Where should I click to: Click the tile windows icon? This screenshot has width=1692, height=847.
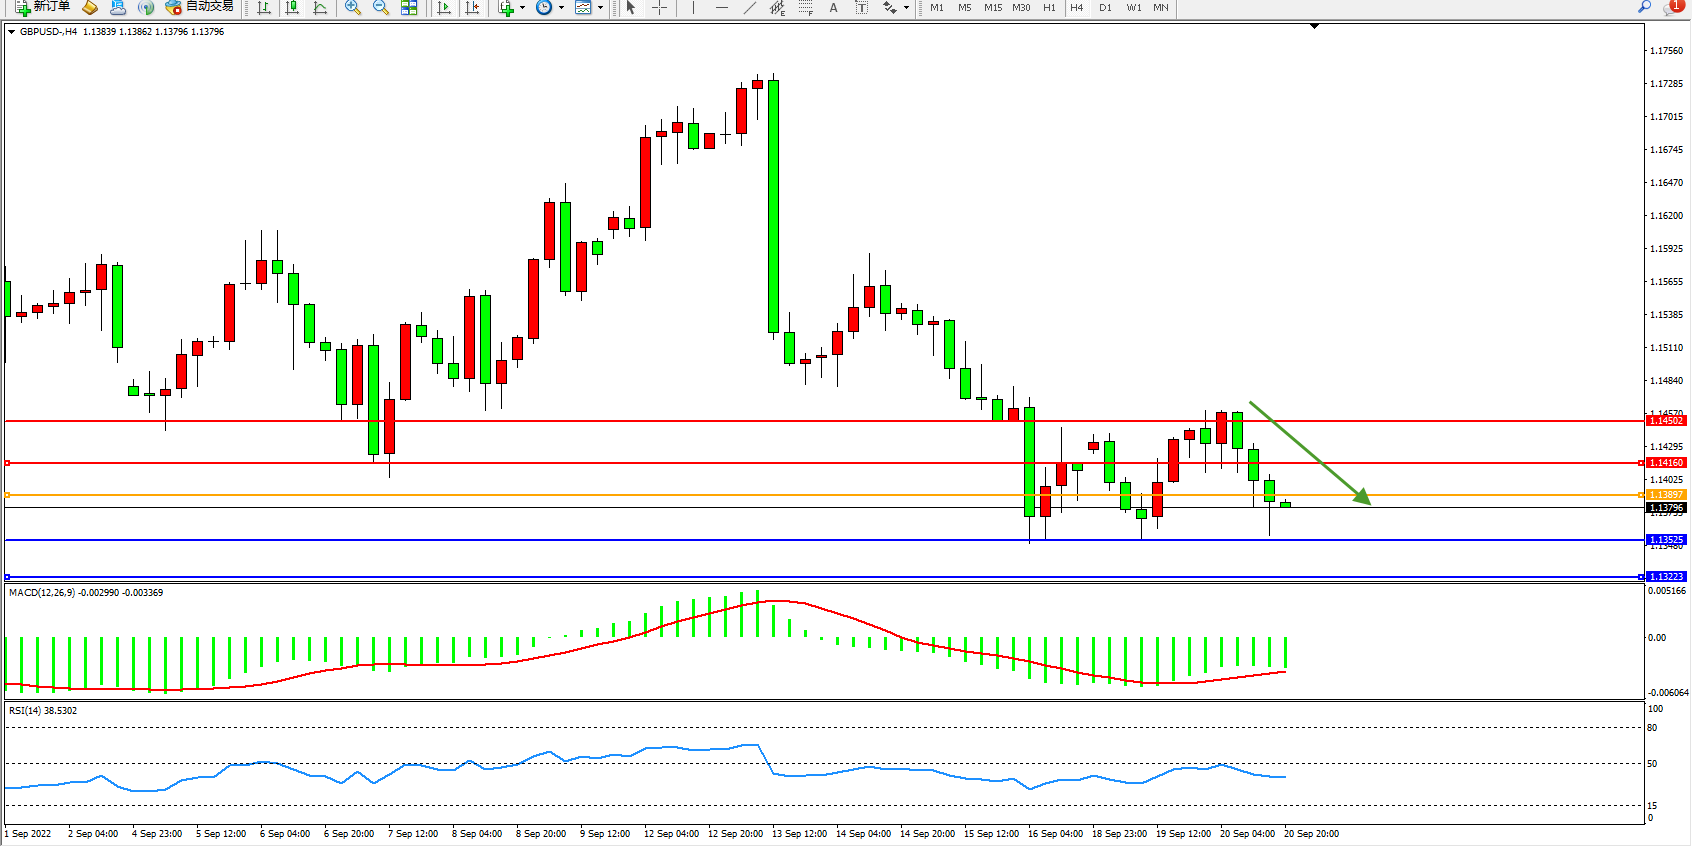click(409, 8)
